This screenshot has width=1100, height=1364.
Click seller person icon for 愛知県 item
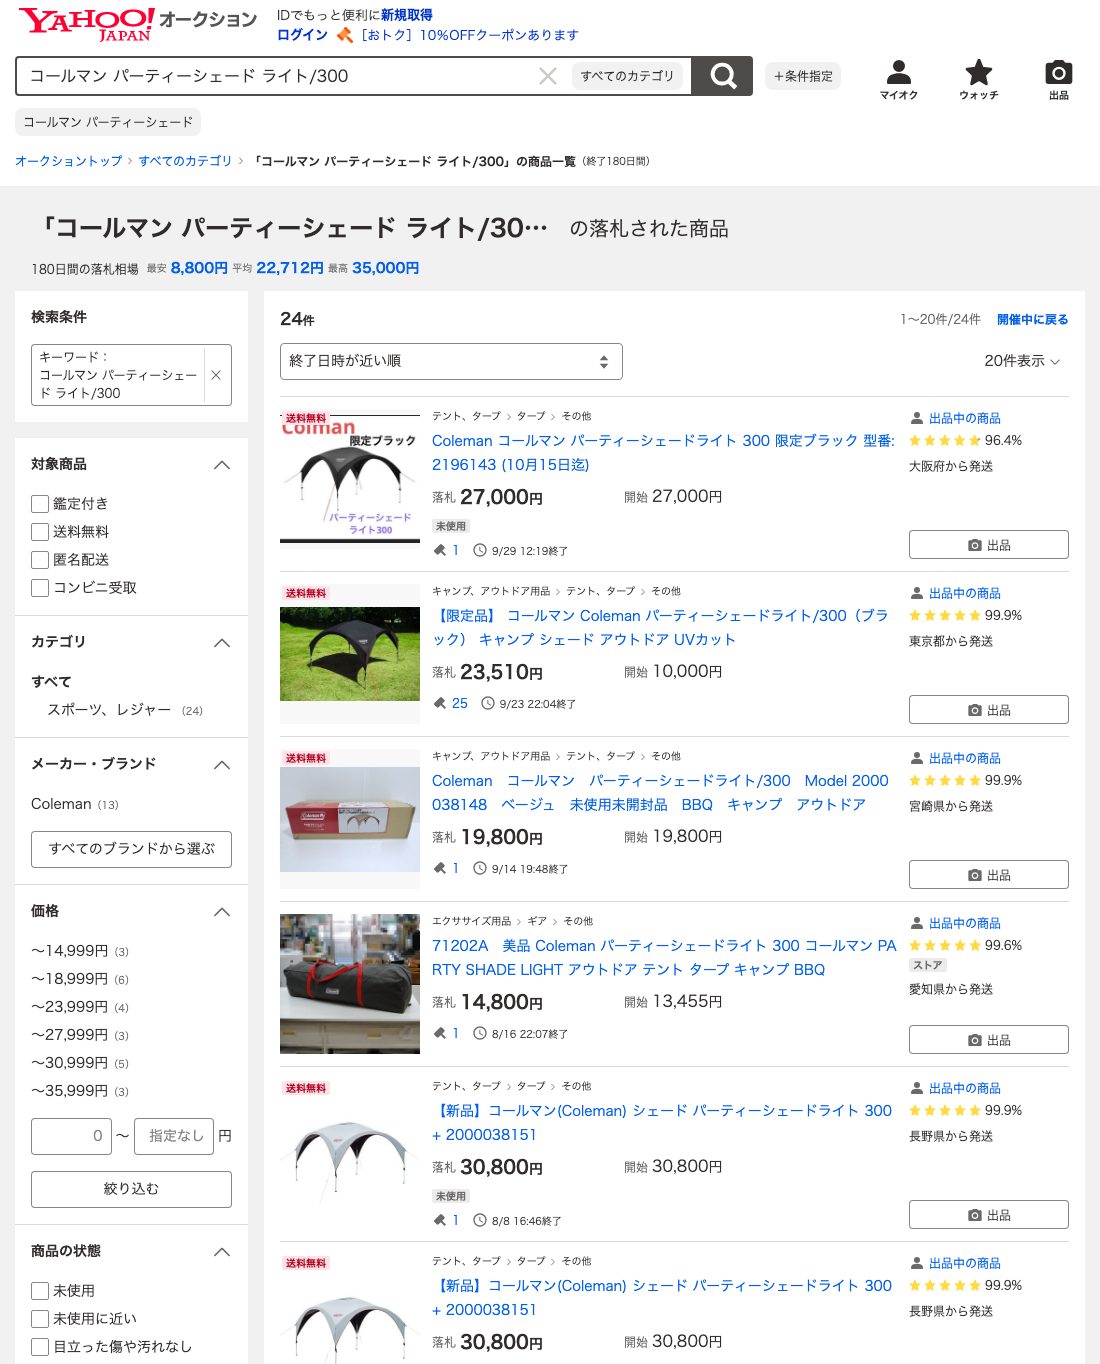pyautogui.click(x=917, y=923)
